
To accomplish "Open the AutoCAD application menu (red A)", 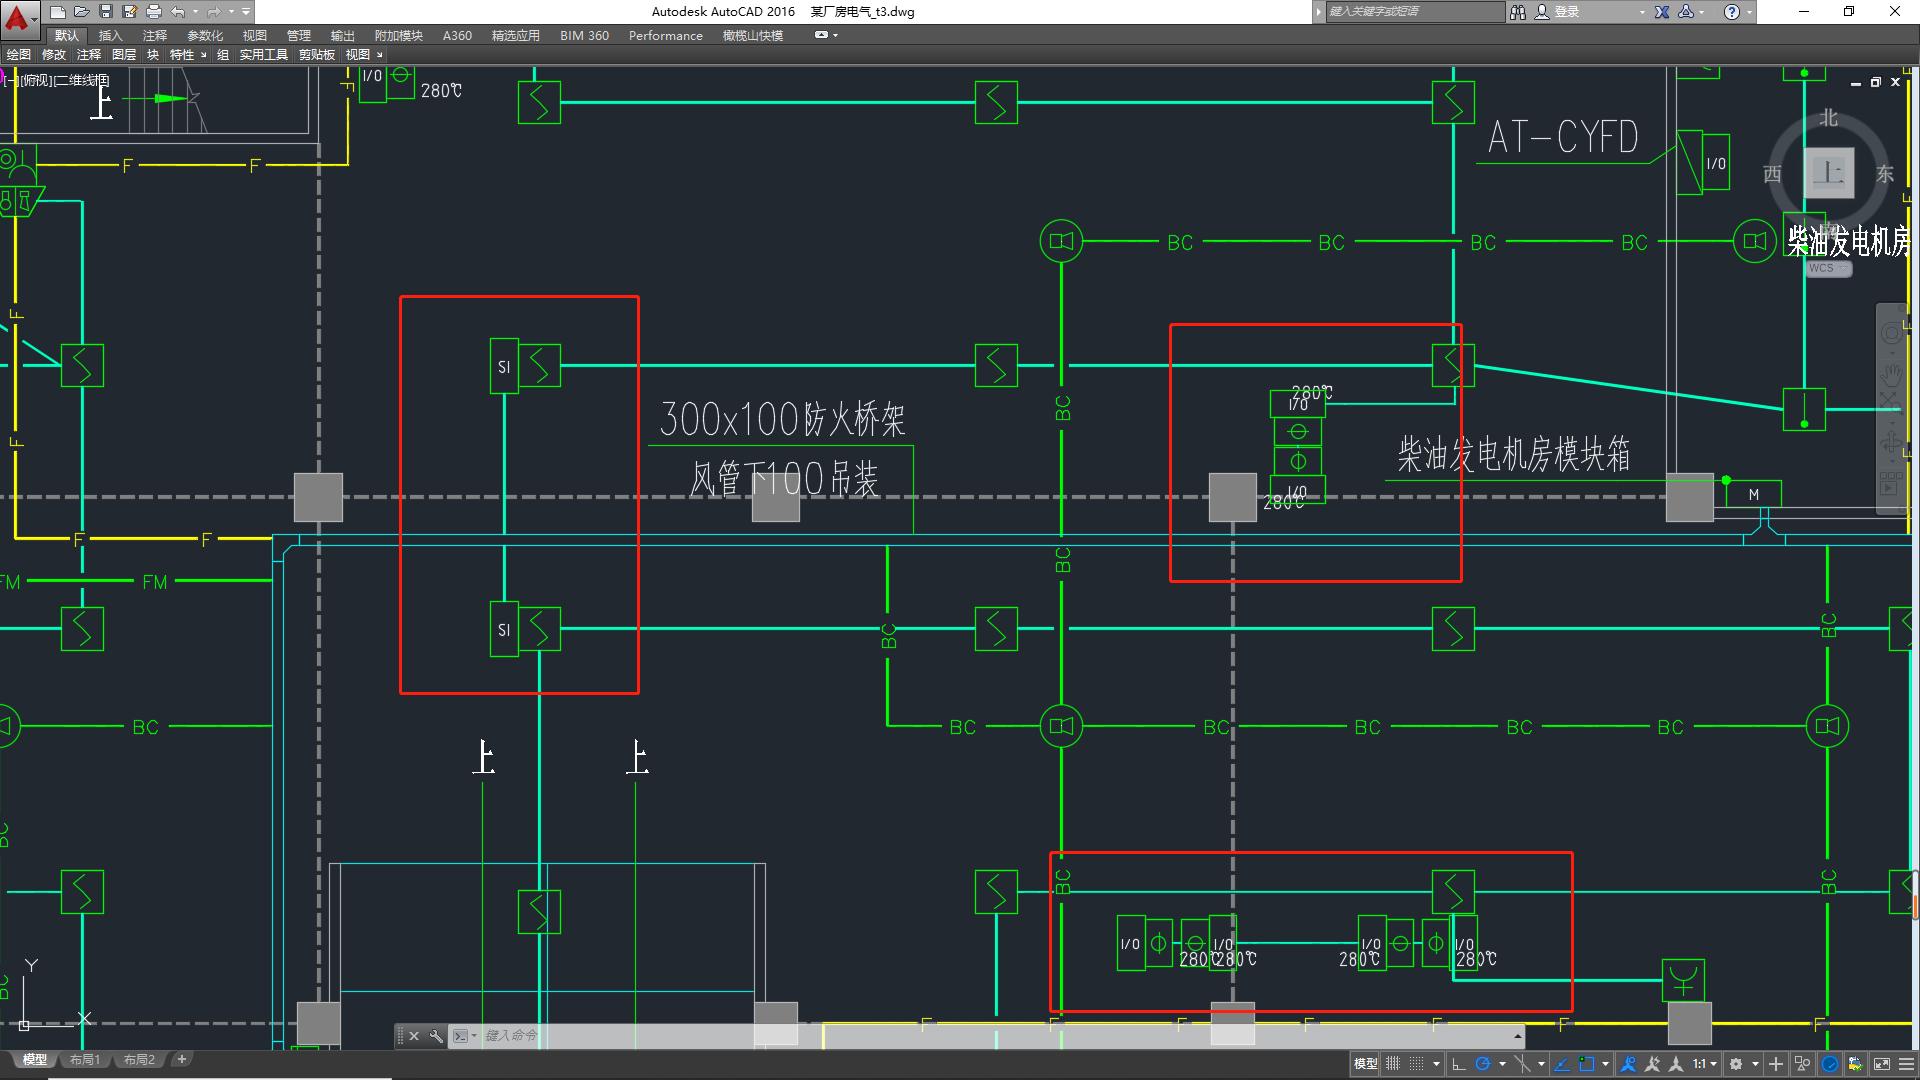I will coord(17,14).
